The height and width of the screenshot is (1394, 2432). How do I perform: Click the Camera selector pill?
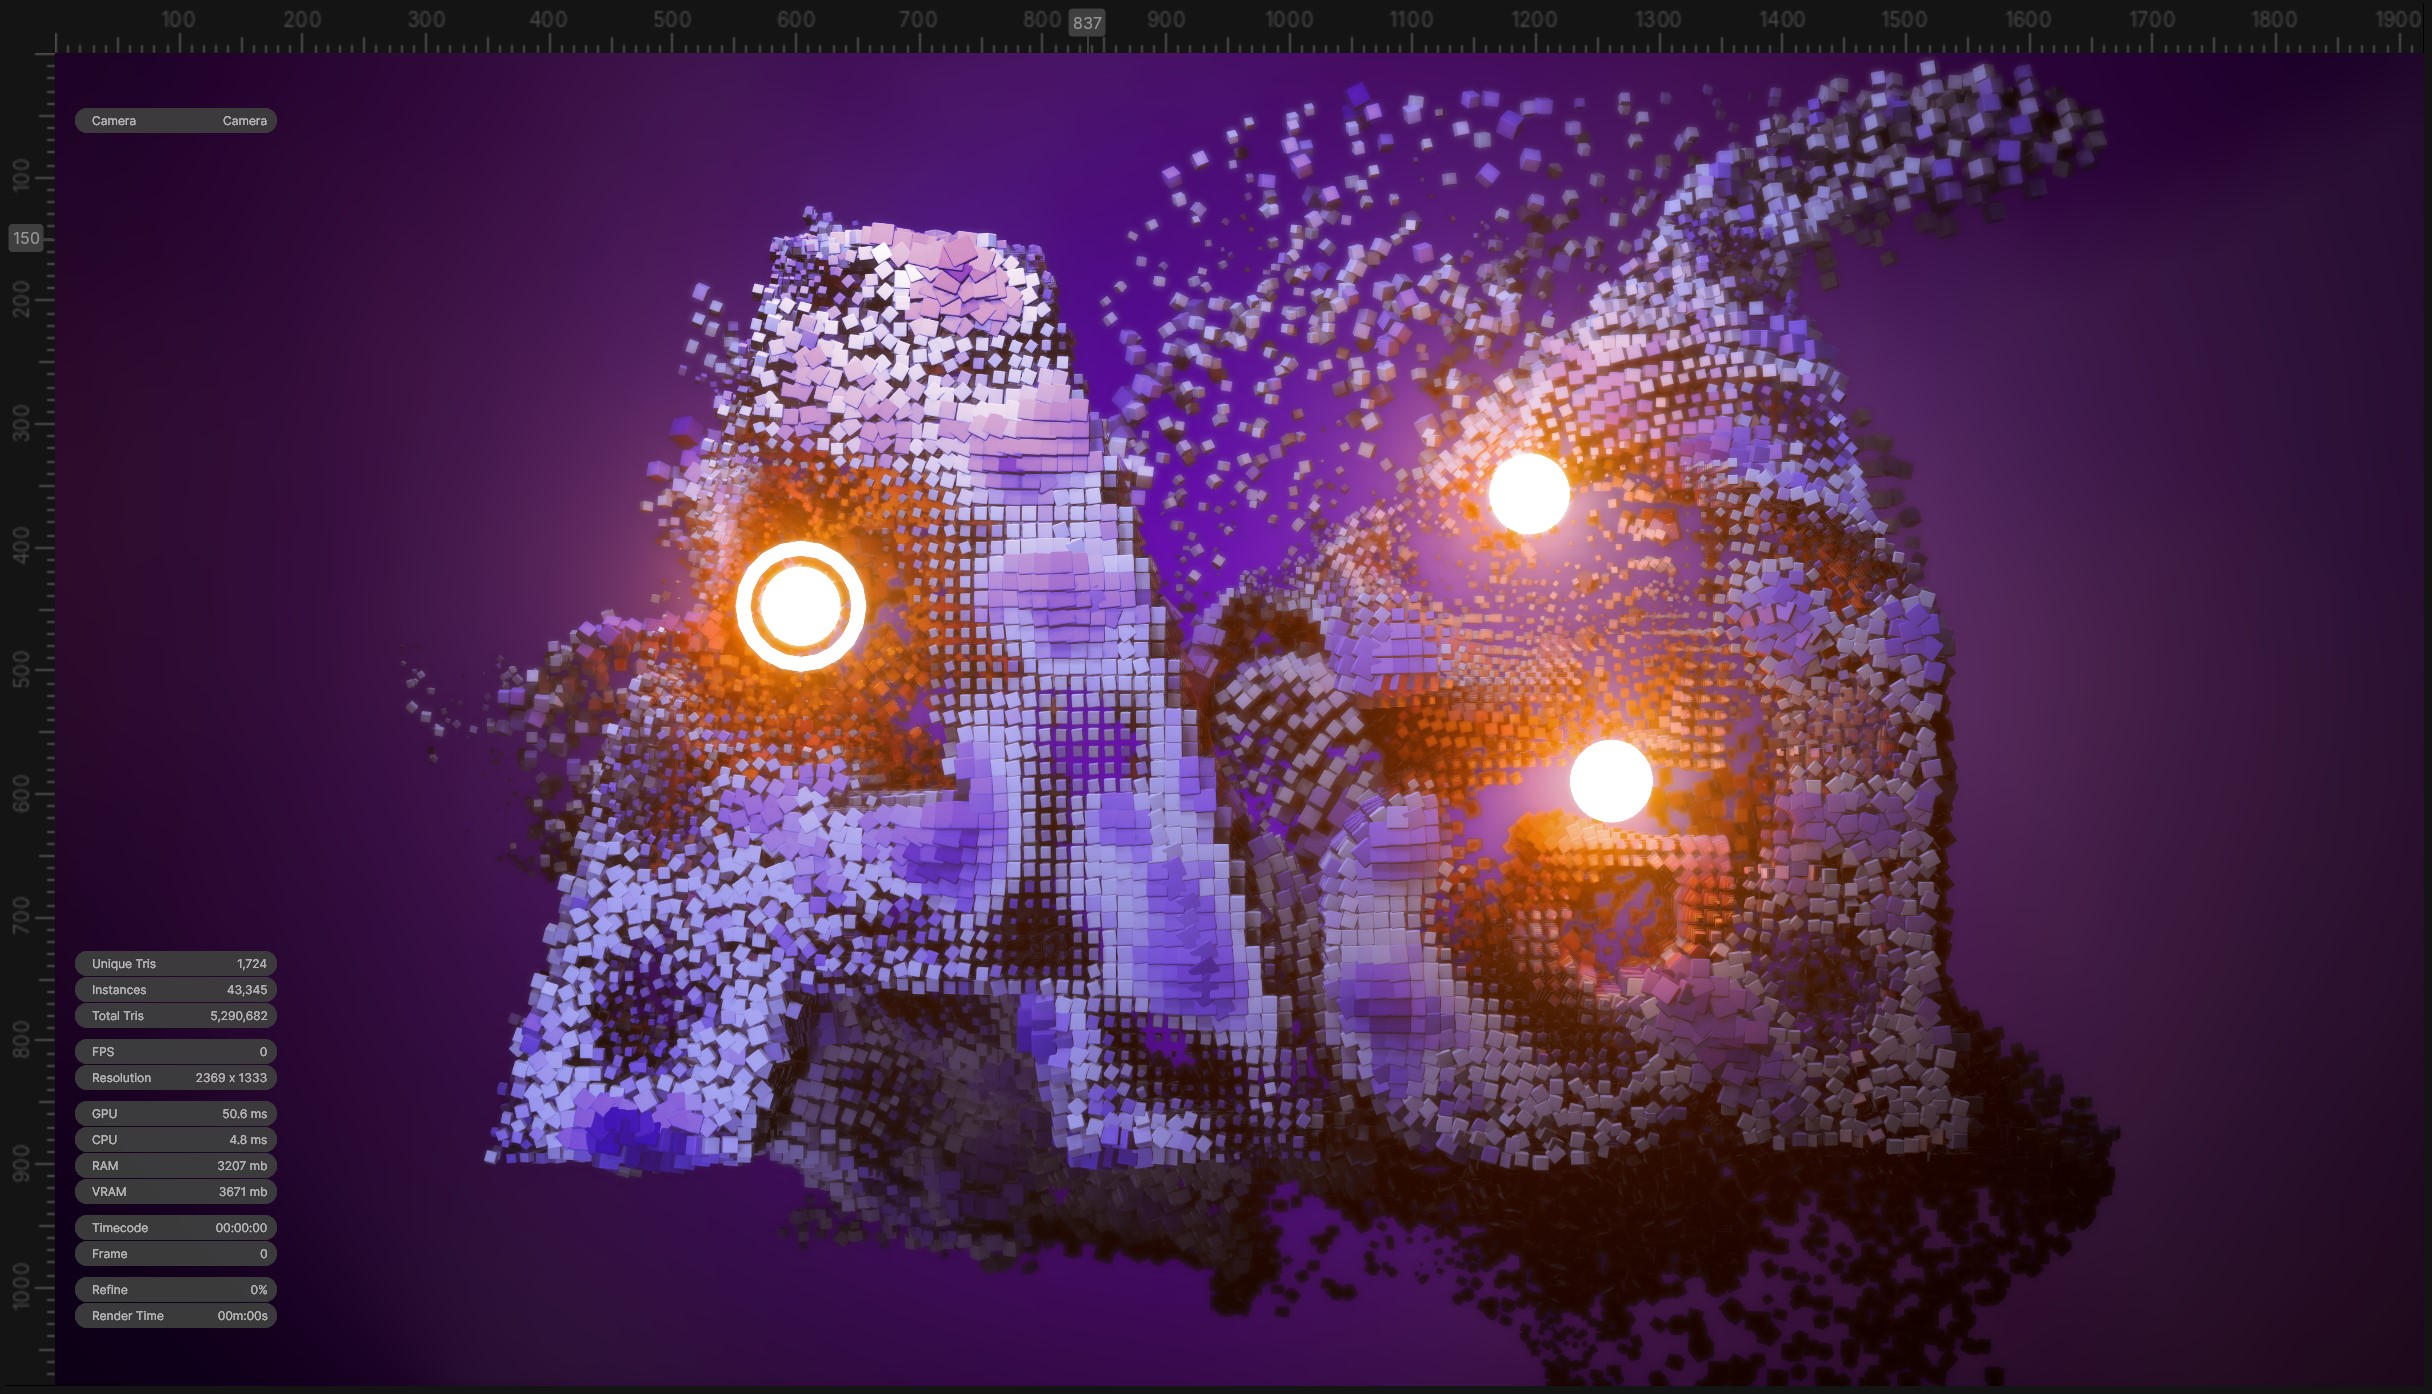(x=175, y=121)
